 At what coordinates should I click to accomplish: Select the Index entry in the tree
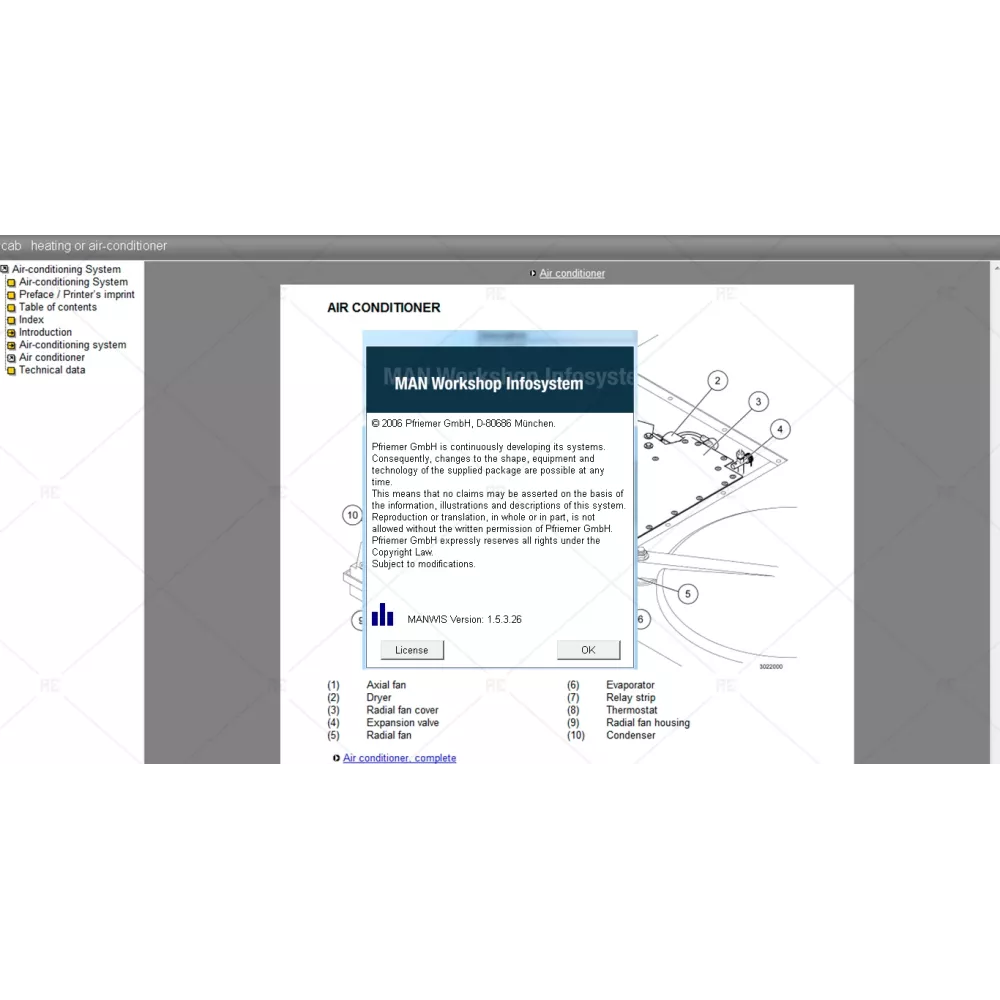[31, 320]
